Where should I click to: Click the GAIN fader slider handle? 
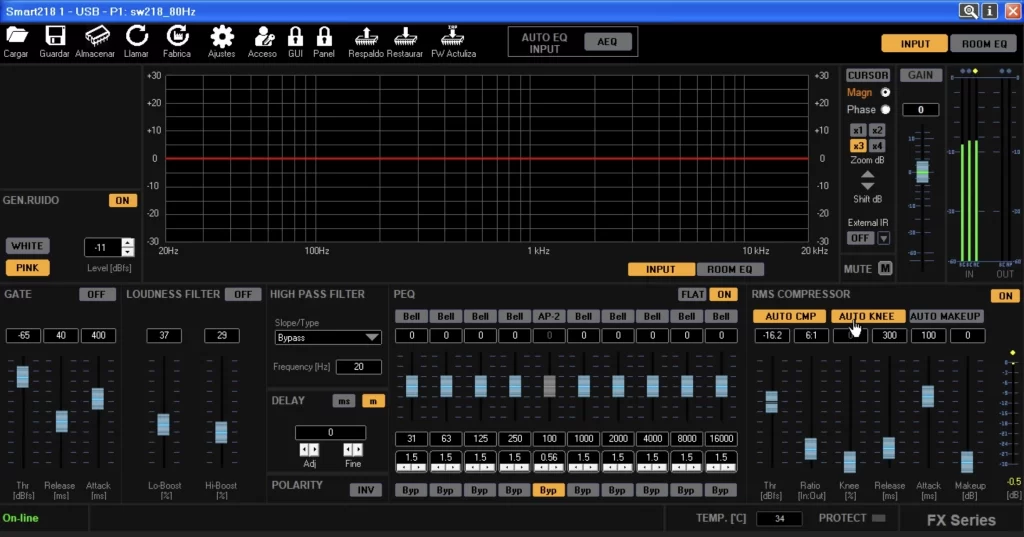click(922, 172)
